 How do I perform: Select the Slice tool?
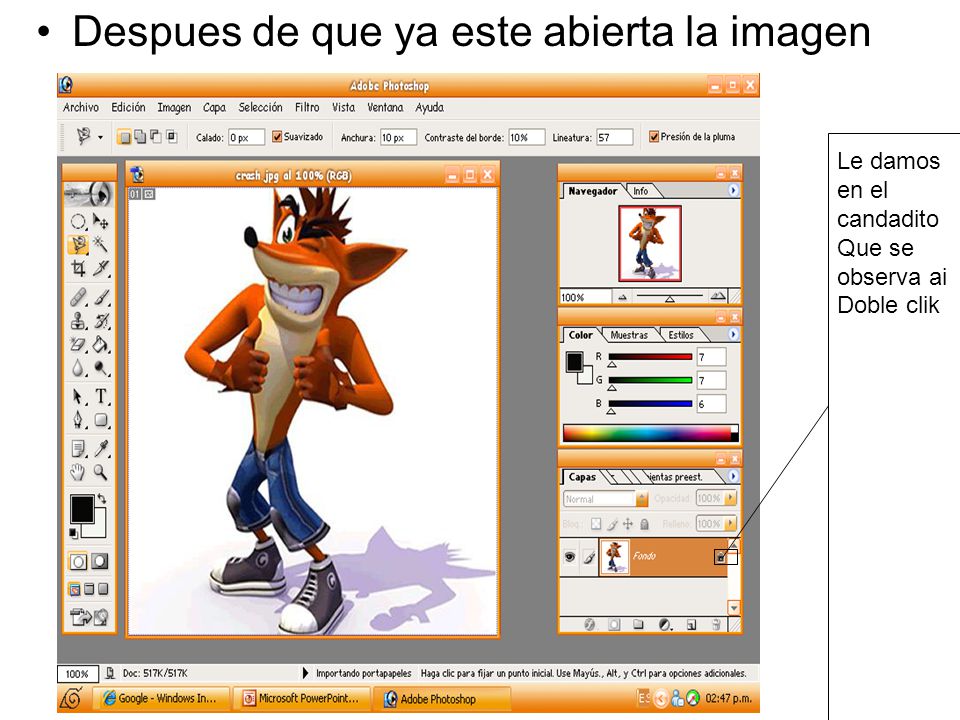[x=101, y=268]
